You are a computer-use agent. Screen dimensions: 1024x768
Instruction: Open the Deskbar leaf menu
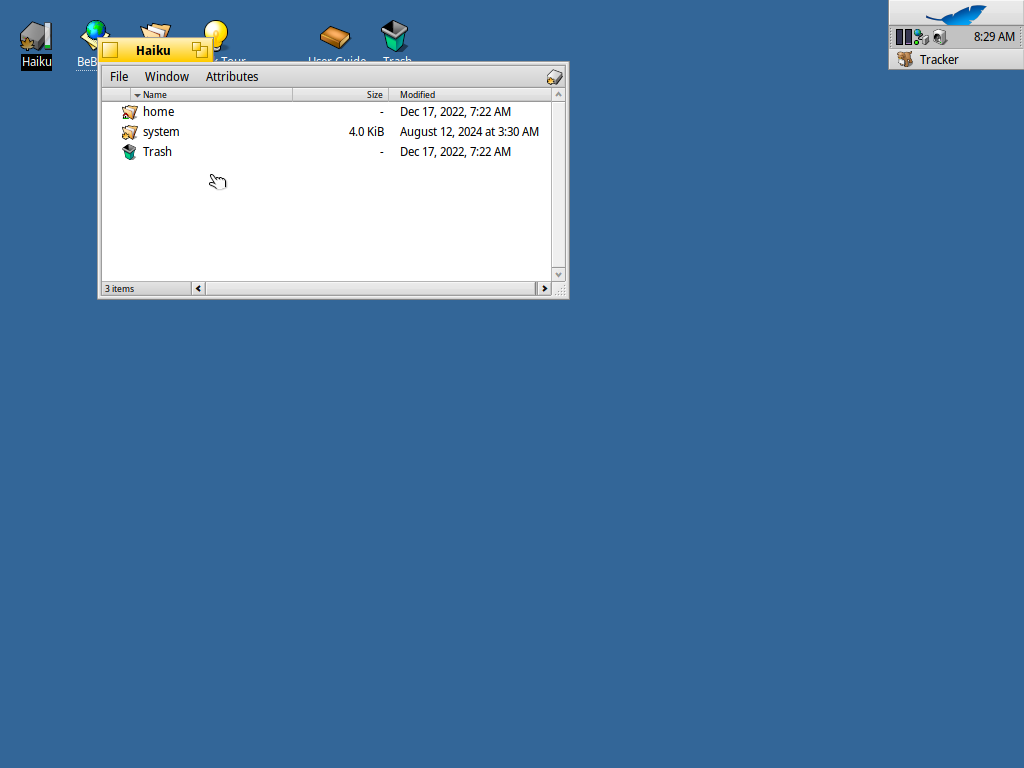[956, 13]
